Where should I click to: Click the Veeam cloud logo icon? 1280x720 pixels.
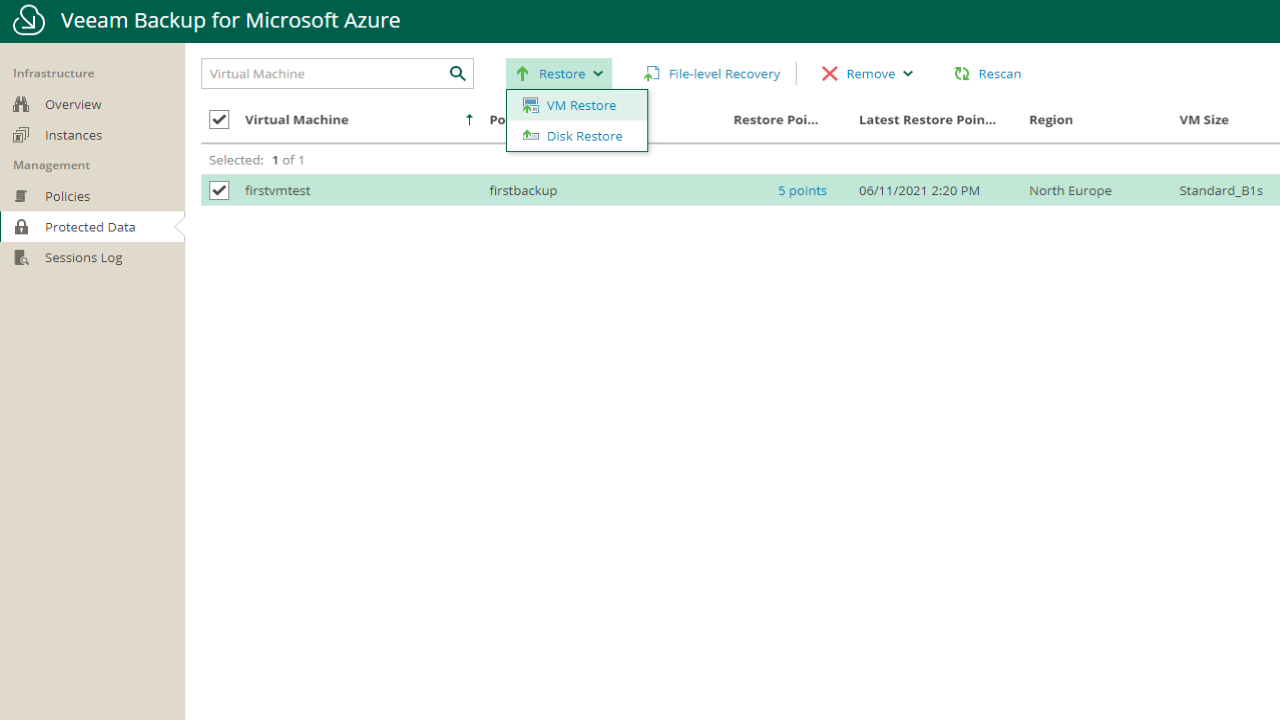tap(29, 20)
